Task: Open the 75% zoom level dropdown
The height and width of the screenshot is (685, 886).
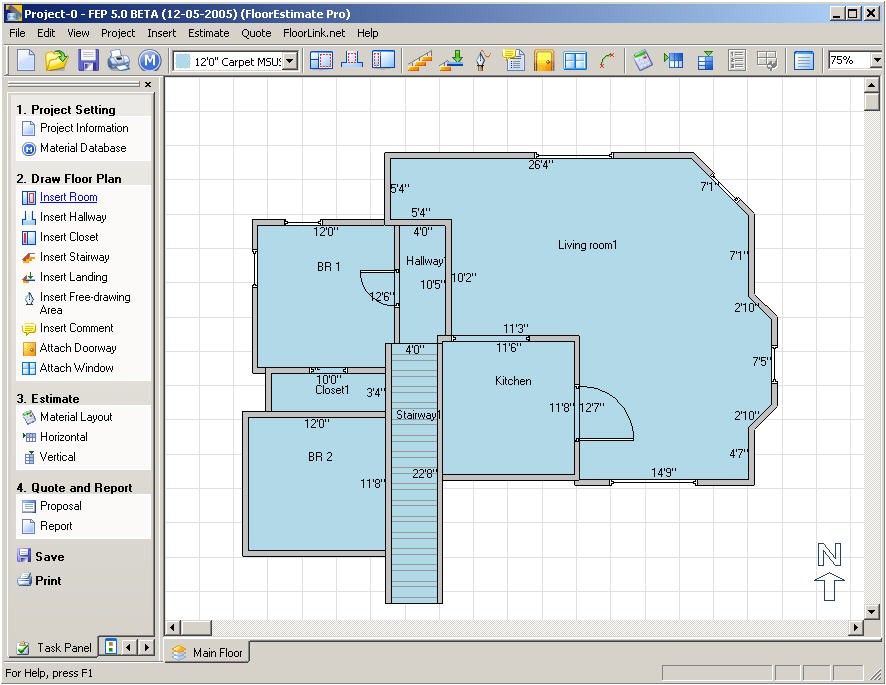Action: point(876,61)
